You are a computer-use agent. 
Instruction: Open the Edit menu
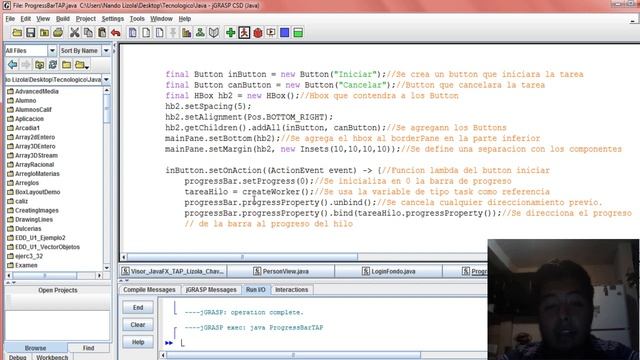(x=25, y=19)
